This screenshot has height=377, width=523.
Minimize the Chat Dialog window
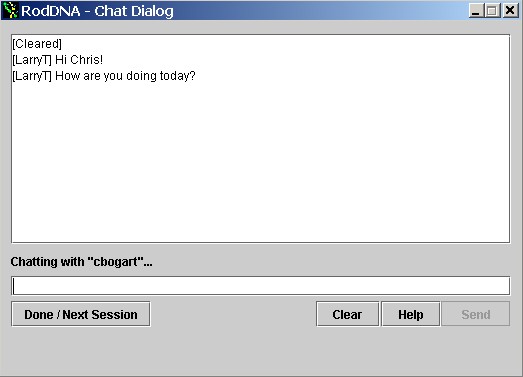coord(476,11)
